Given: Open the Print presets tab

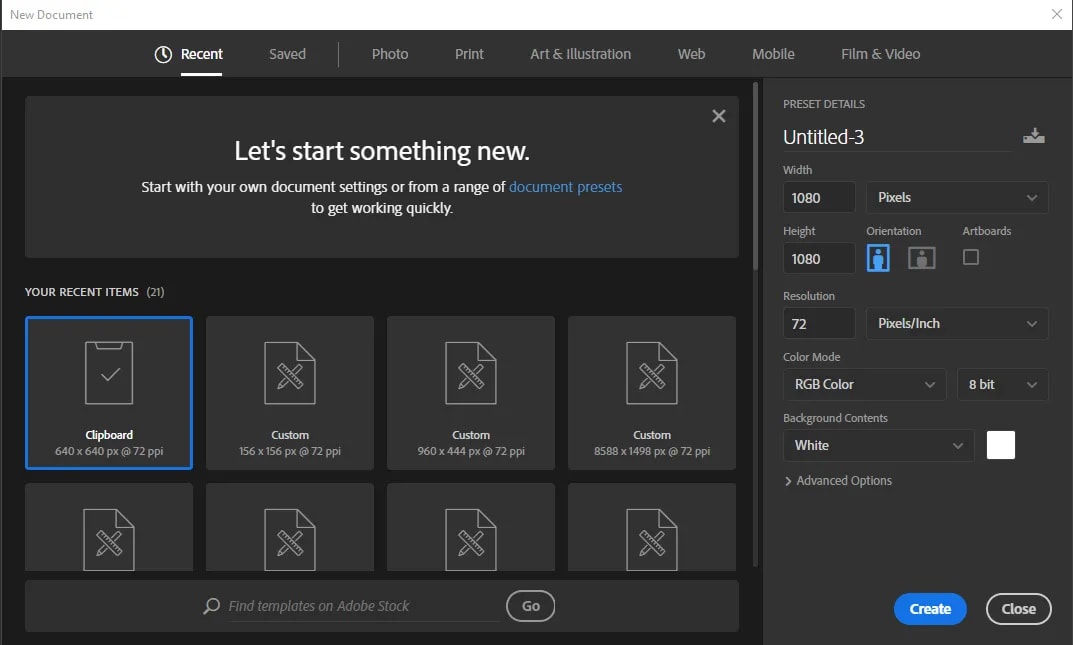Looking at the screenshot, I should coord(469,54).
